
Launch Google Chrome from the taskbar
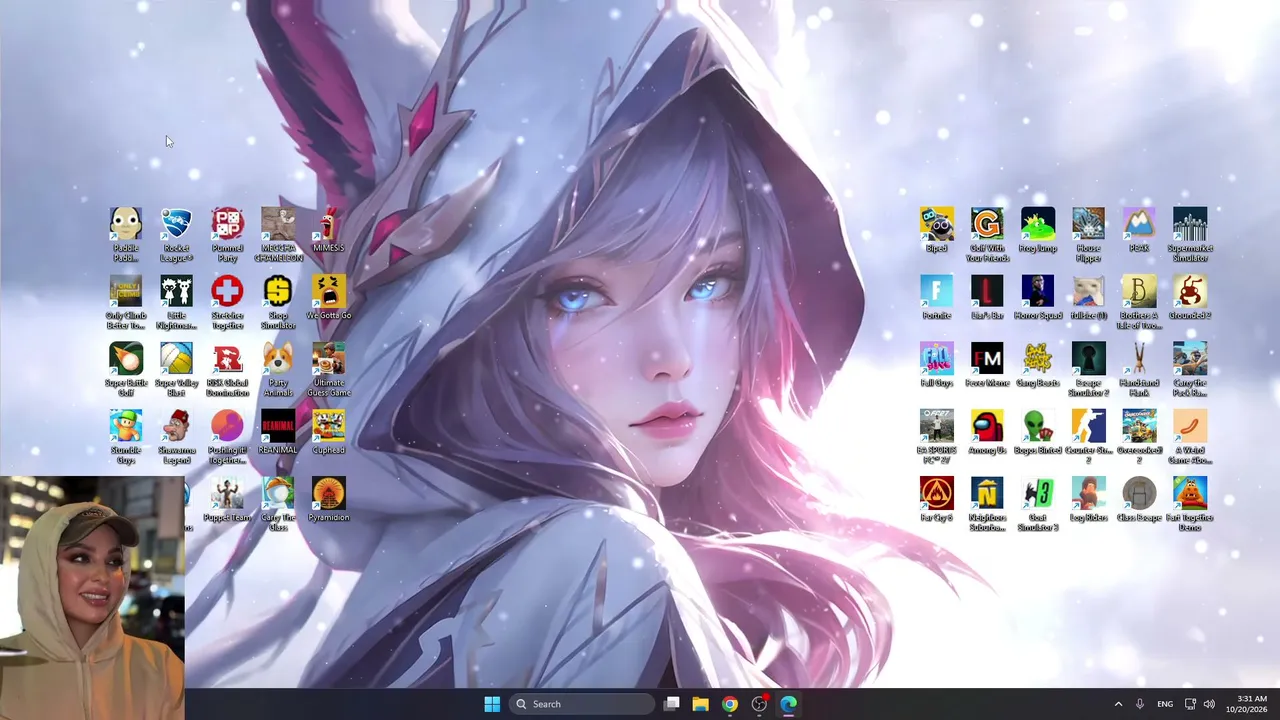click(x=730, y=704)
